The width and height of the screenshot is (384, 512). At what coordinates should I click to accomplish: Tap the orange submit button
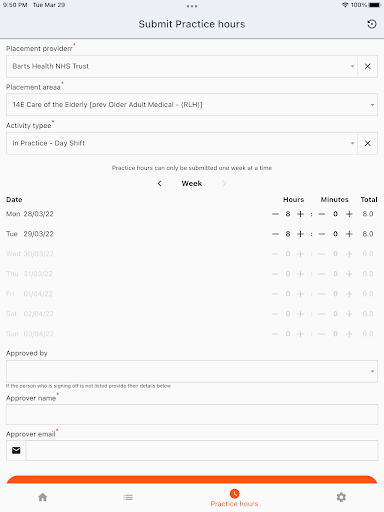(192, 480)
